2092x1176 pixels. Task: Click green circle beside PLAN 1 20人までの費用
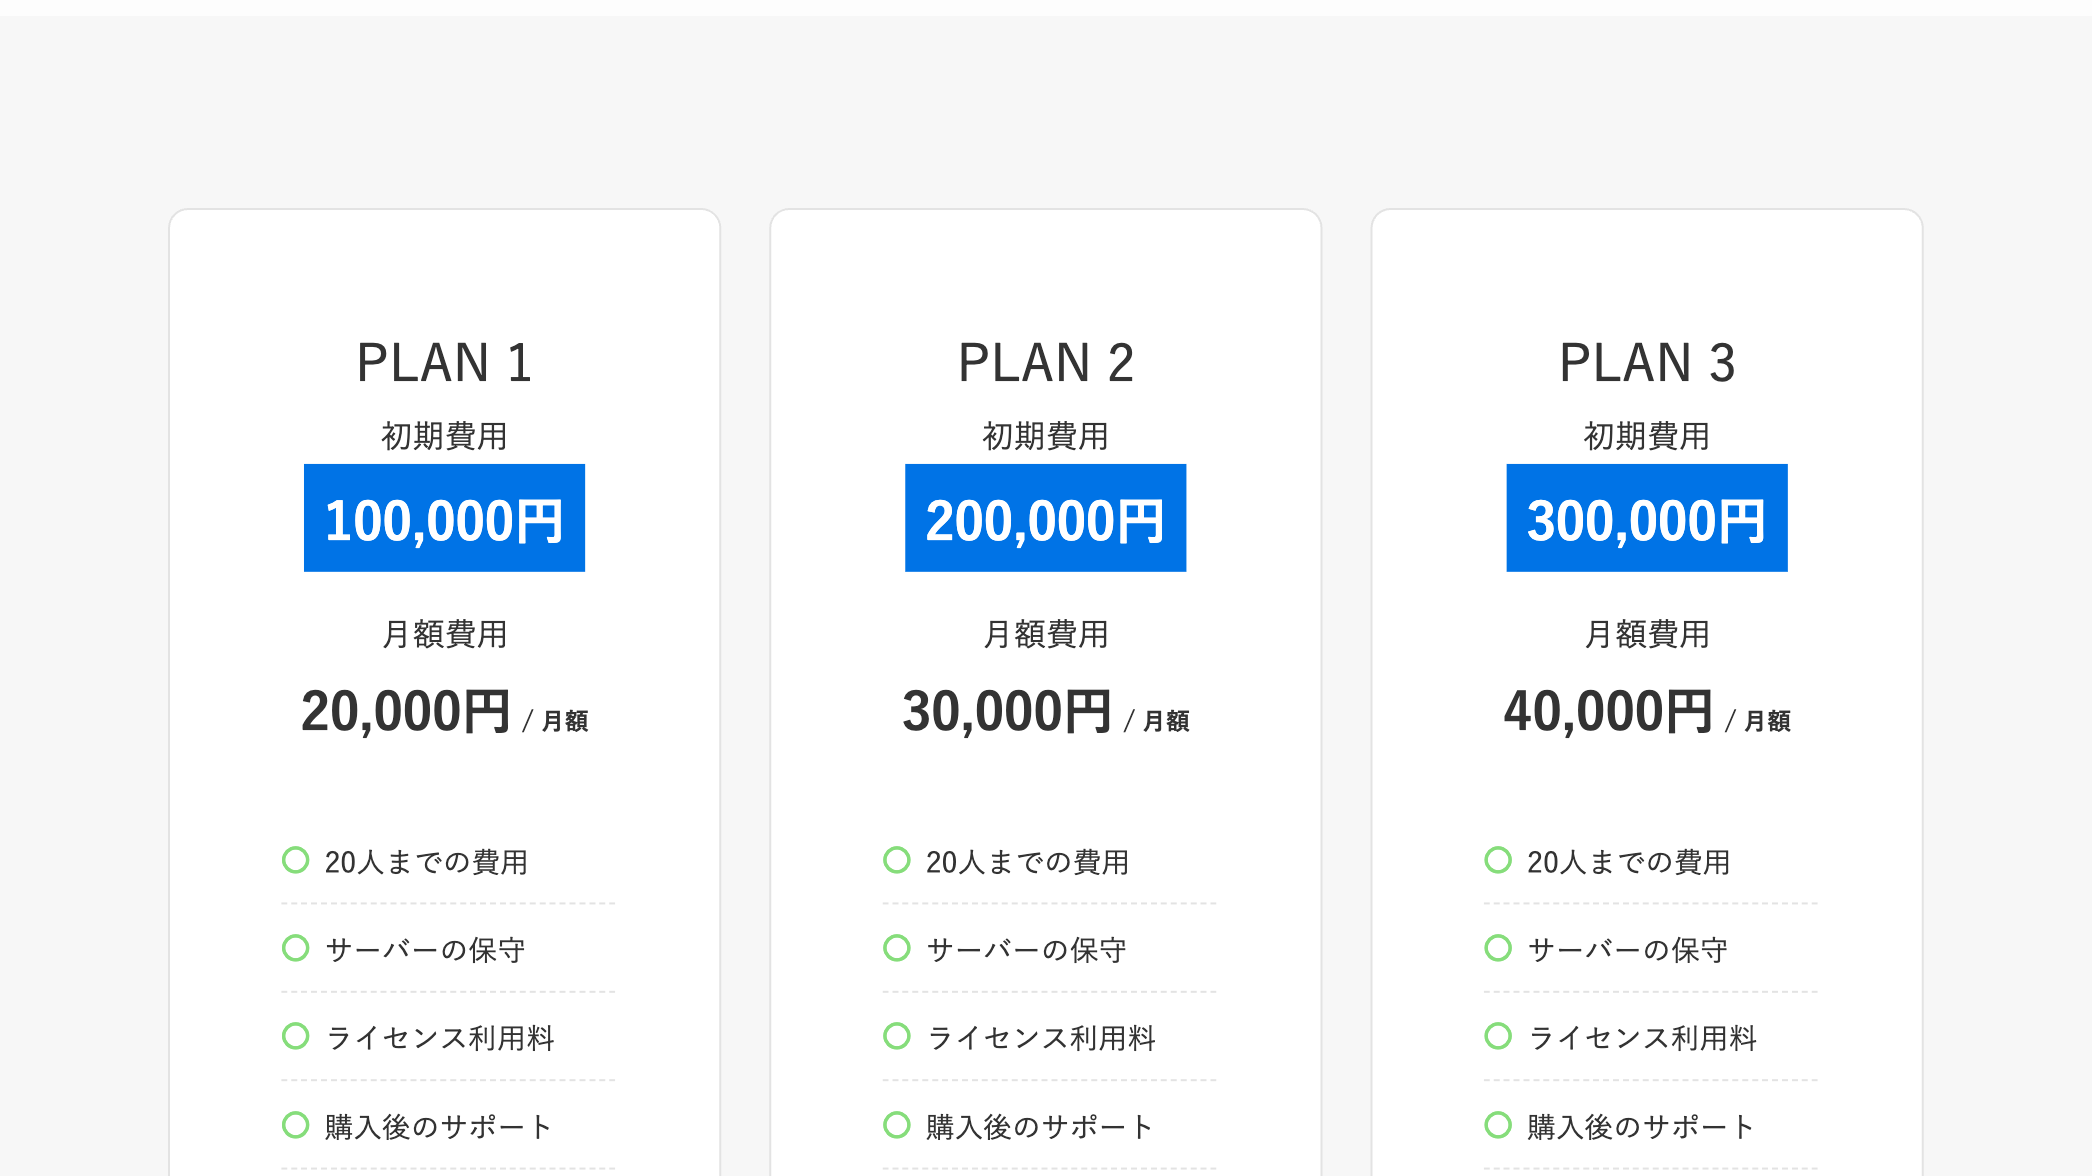[x=295, y=860]
